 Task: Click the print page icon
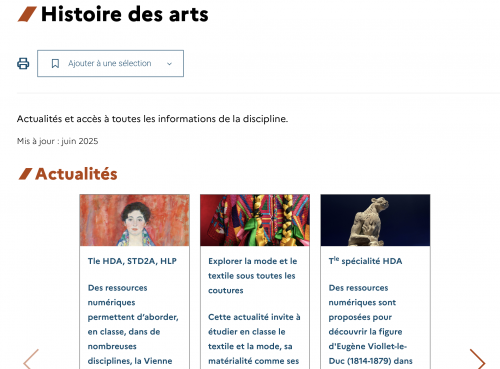[23, 63]
